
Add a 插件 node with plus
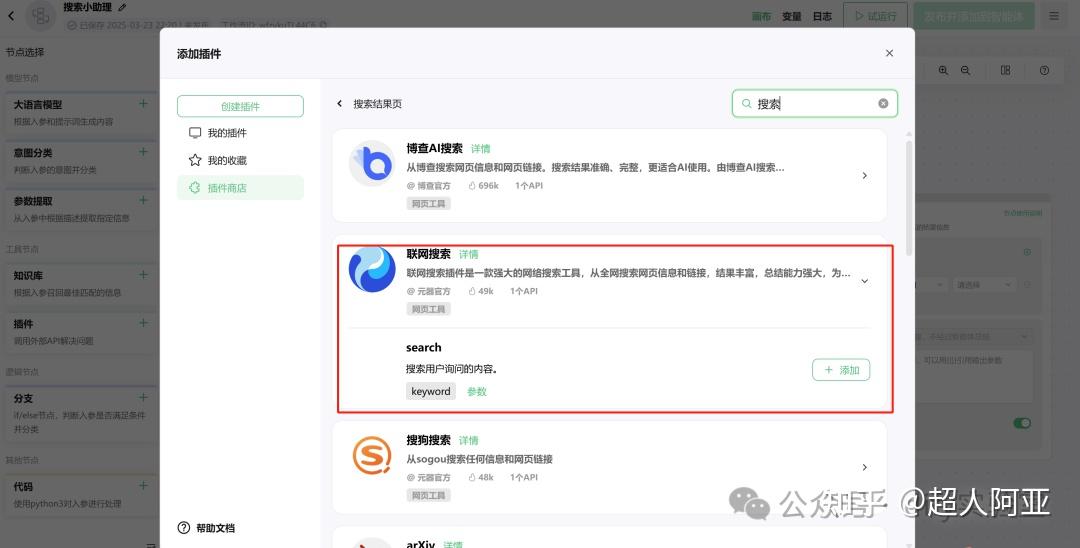click(143, 323)
